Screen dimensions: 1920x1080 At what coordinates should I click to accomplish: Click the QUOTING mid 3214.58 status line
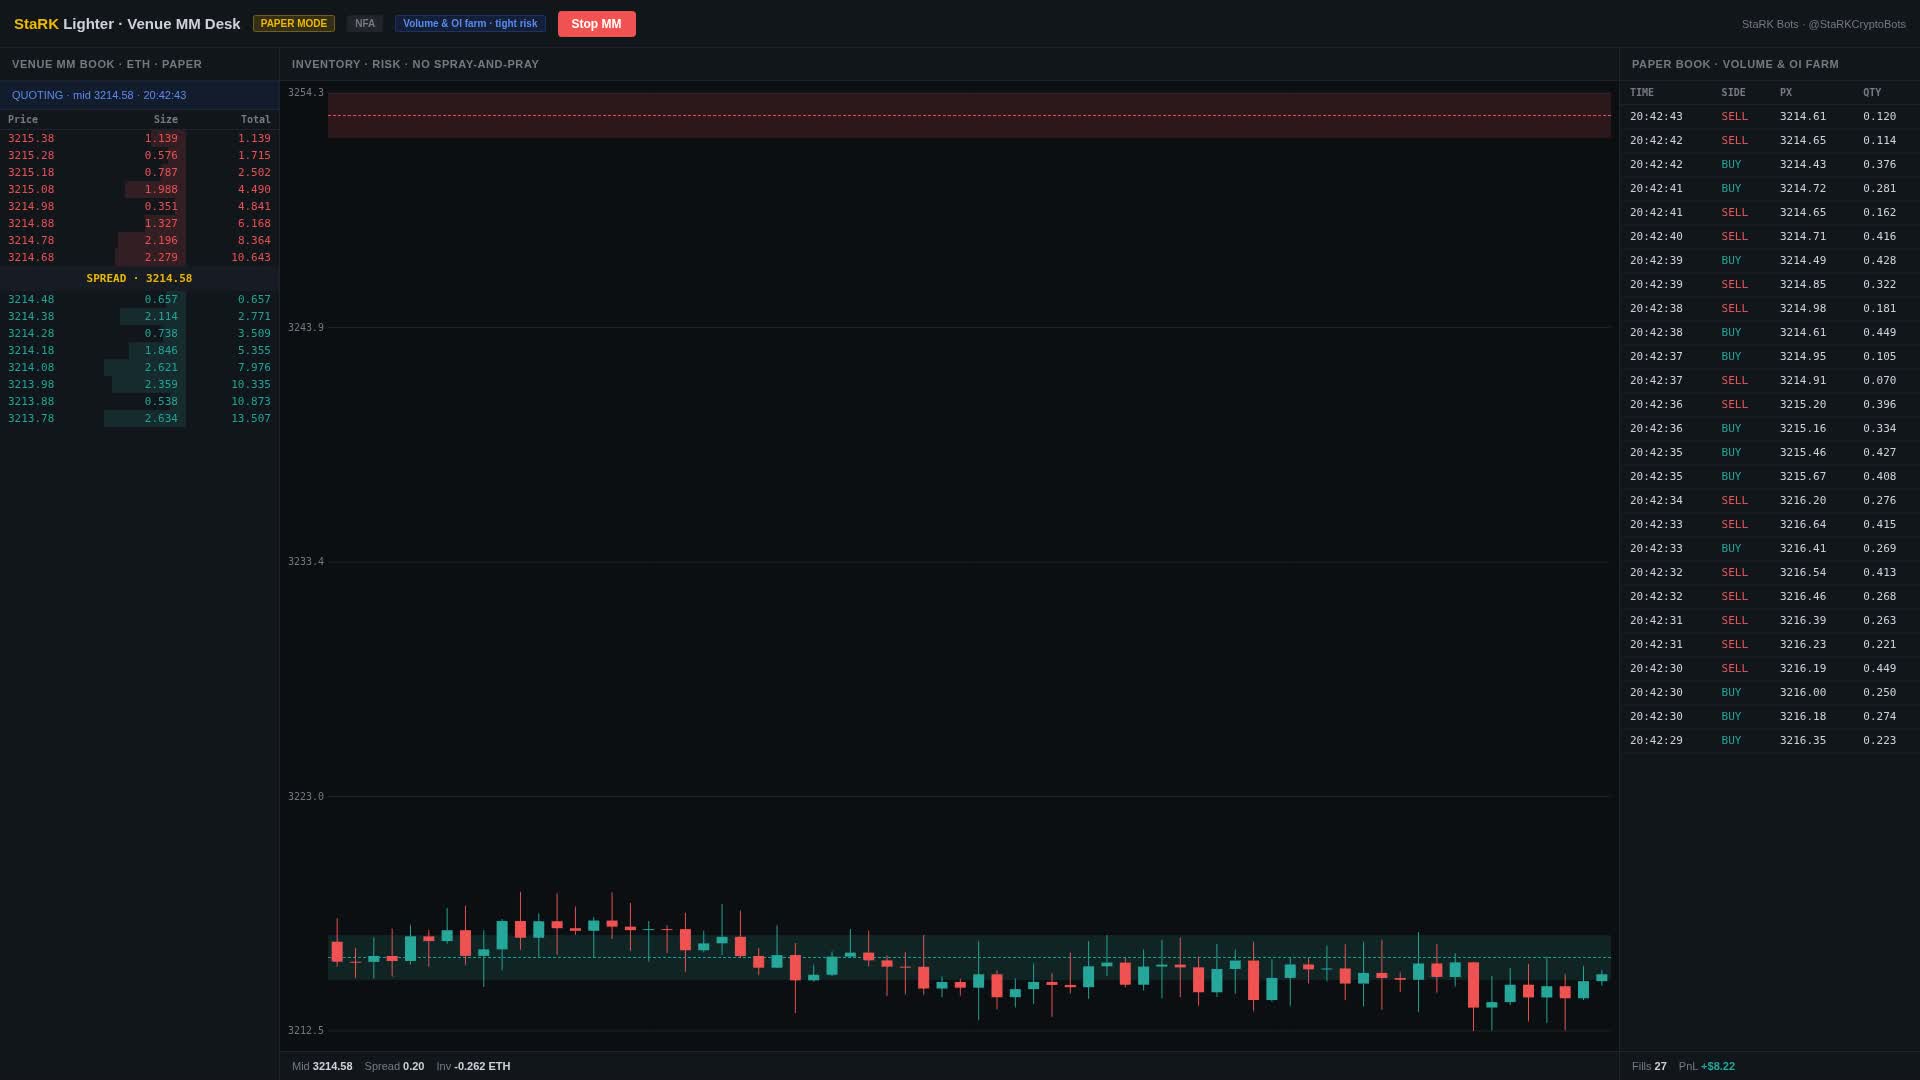point(99,95)
